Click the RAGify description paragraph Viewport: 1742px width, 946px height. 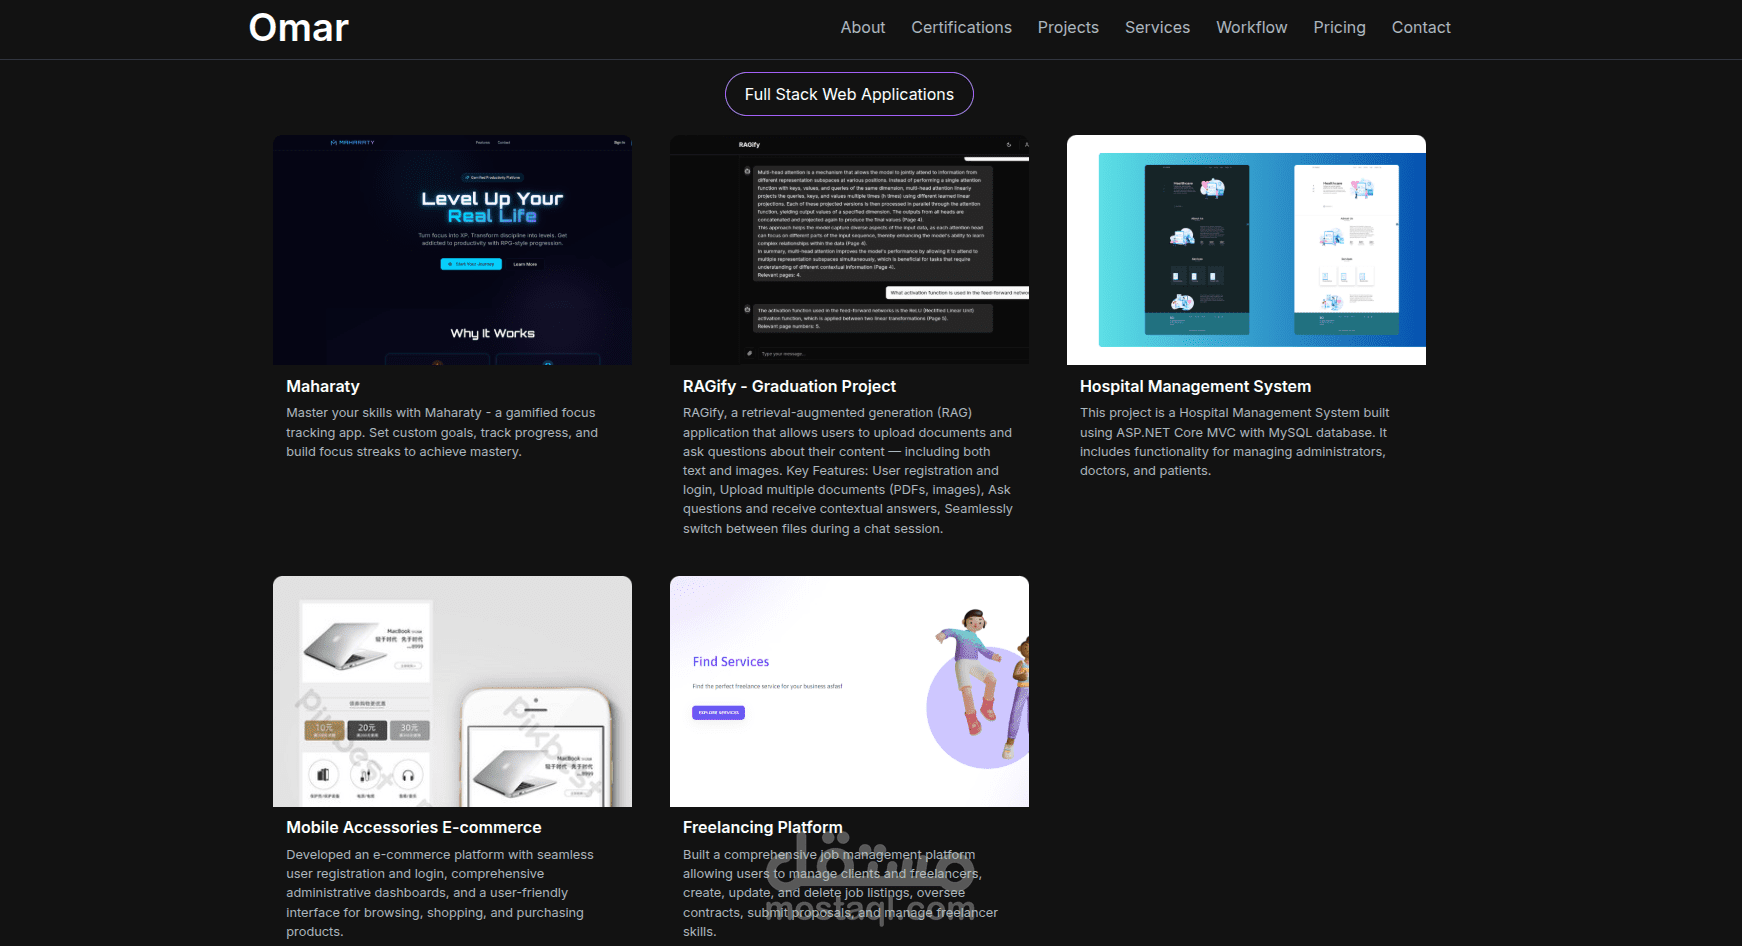click(848, 471)
